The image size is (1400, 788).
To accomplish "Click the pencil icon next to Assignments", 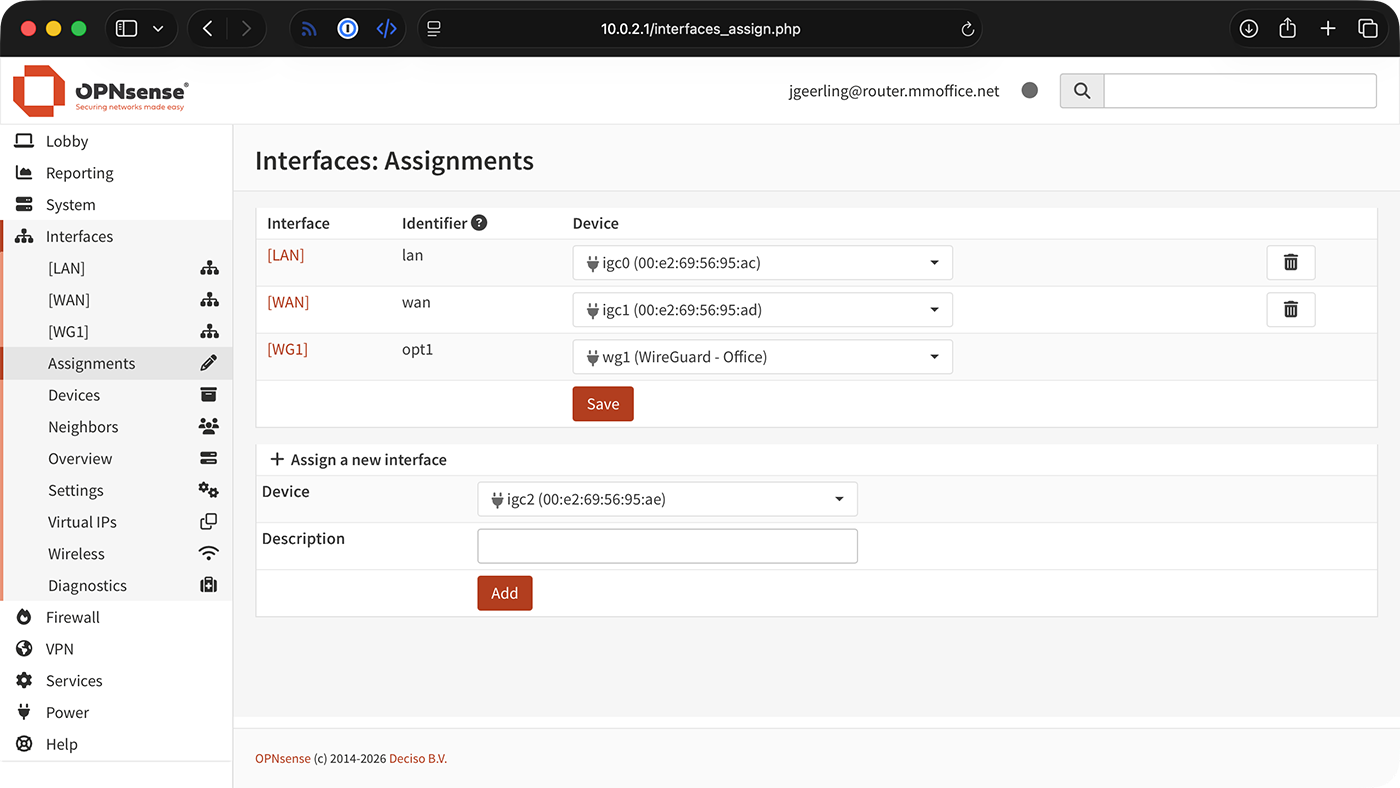I will pos(208,363).
